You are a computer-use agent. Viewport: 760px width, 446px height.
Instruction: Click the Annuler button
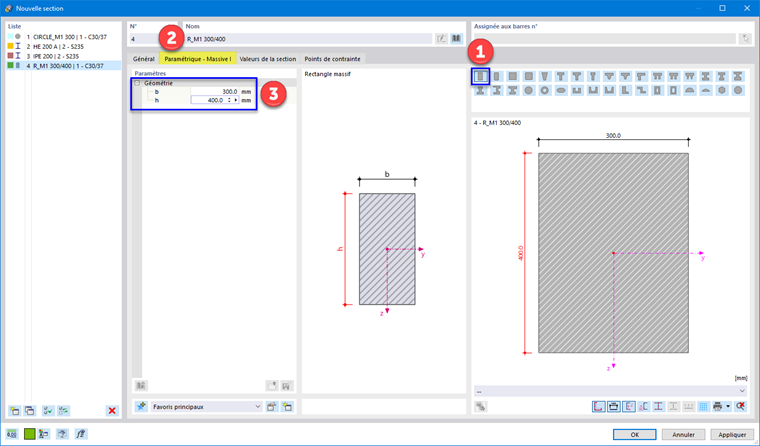pyautogui.click(x=683, y=434)
